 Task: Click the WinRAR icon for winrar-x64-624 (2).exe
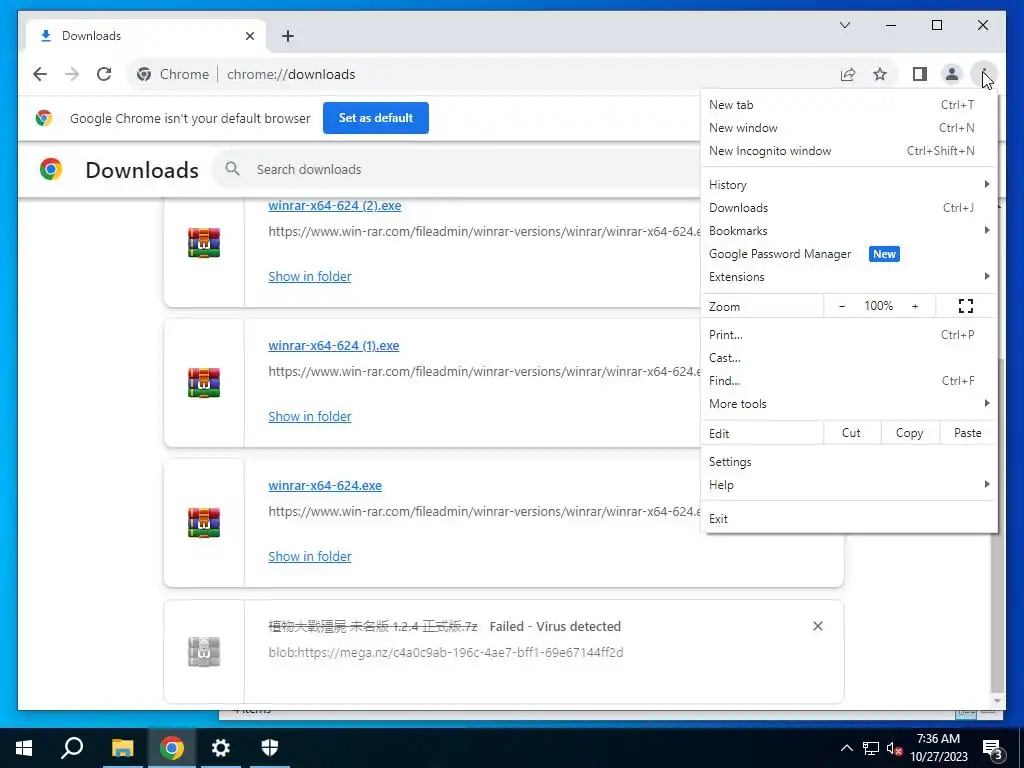click(204, 242)
